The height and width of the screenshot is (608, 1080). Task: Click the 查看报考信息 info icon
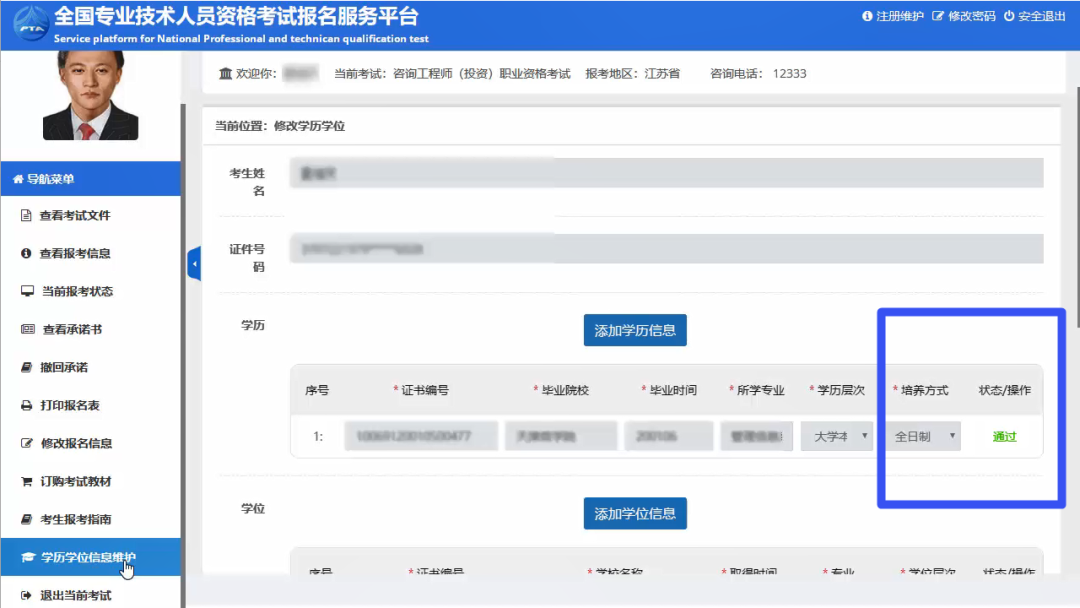point(27,254)
